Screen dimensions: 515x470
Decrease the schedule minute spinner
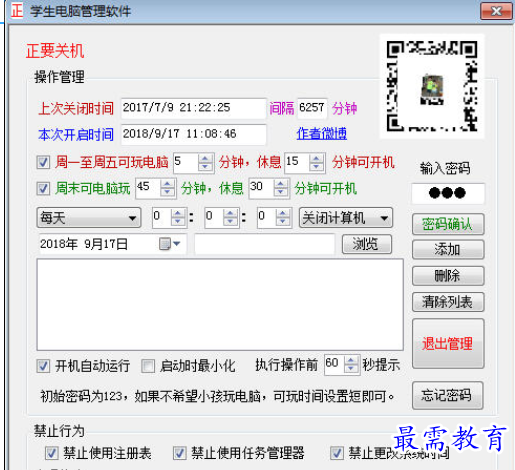point(230,222)
